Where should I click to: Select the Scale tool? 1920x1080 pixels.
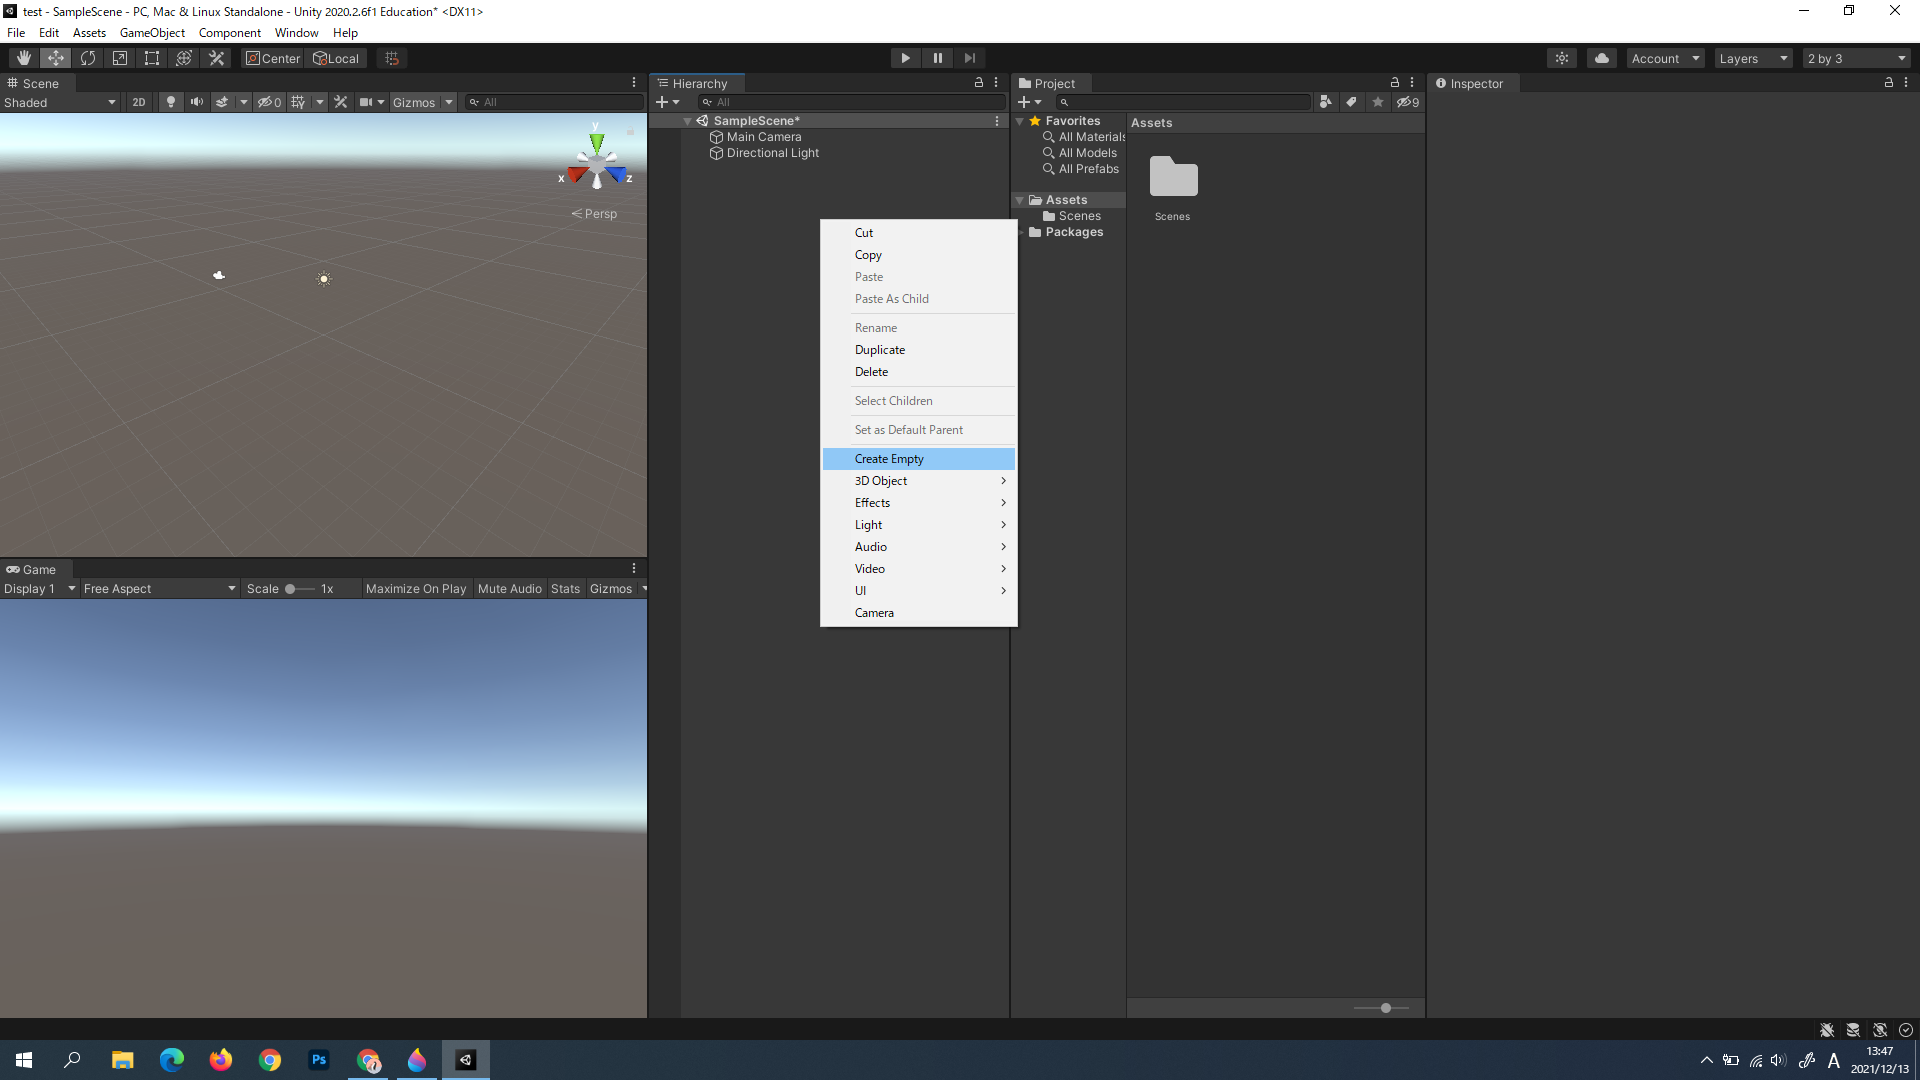[120, 58]
